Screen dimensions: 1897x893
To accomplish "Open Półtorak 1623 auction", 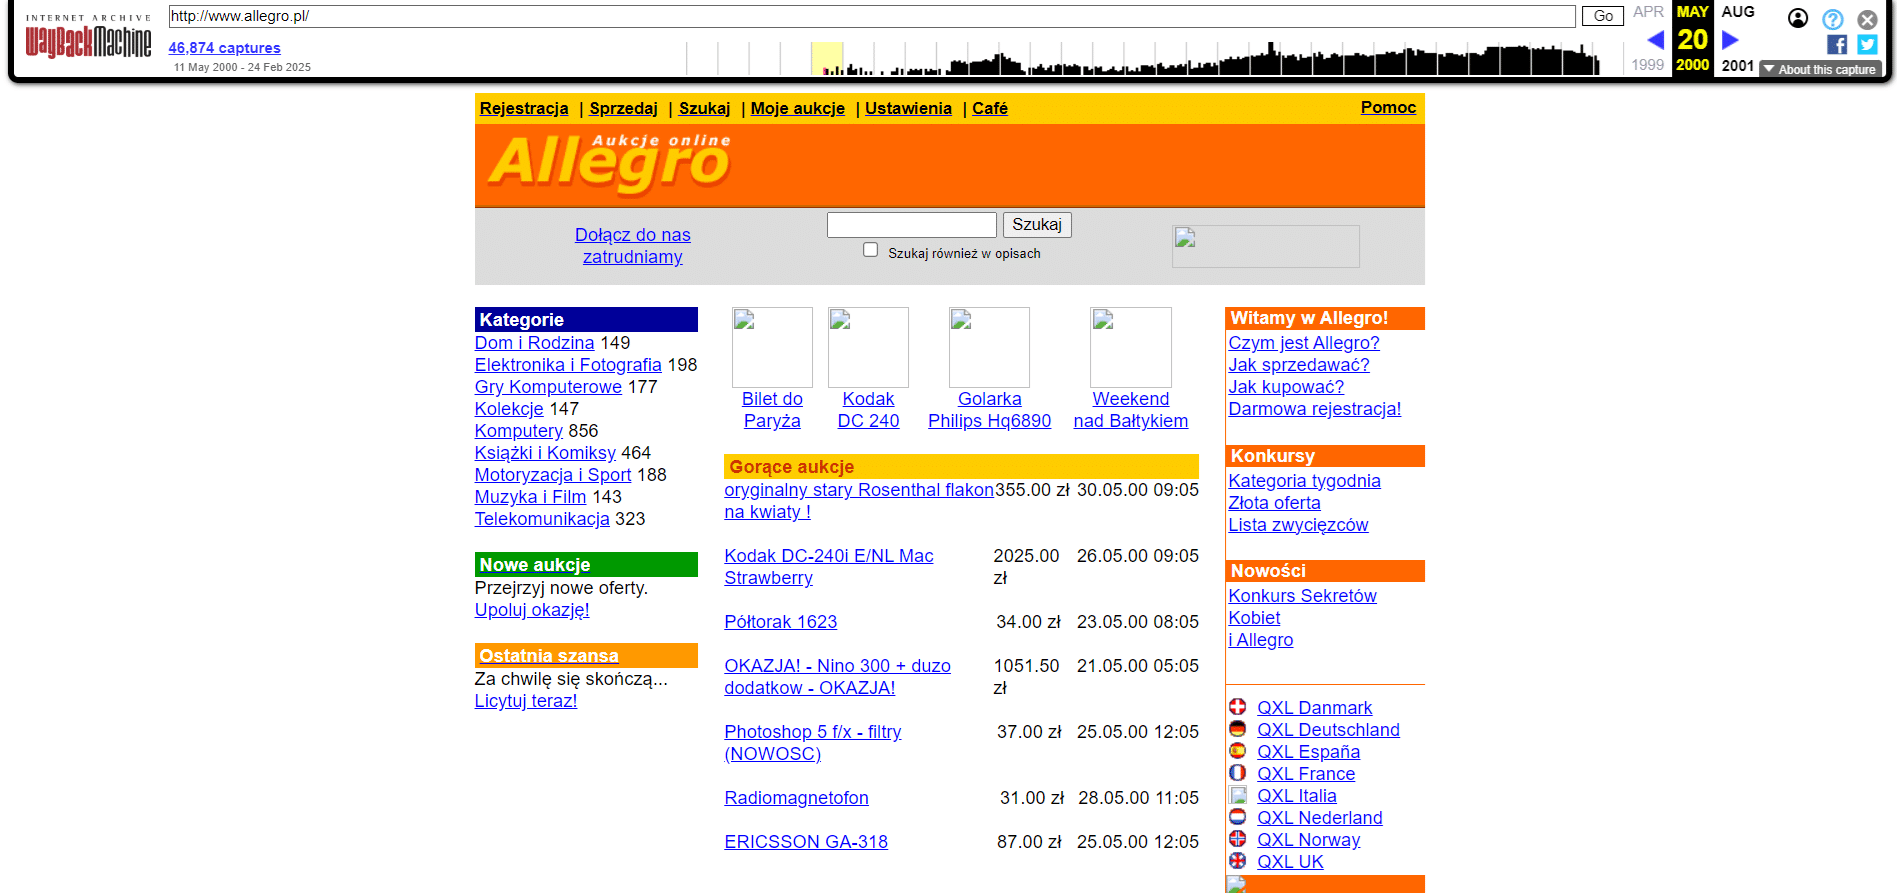I will click(781, 622).
